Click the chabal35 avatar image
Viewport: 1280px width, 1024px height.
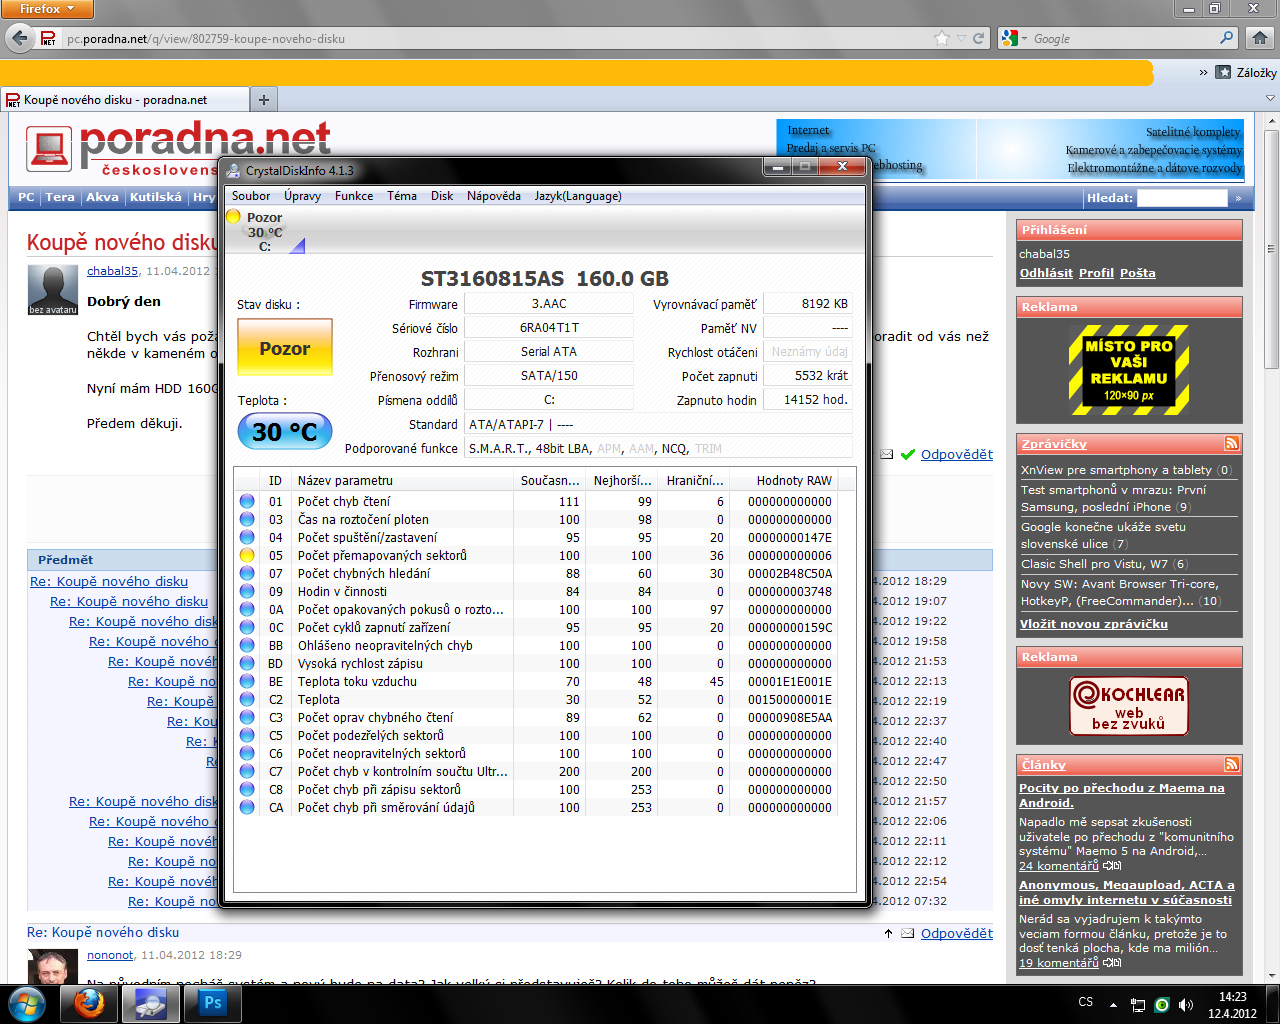[x=53, y=290]
